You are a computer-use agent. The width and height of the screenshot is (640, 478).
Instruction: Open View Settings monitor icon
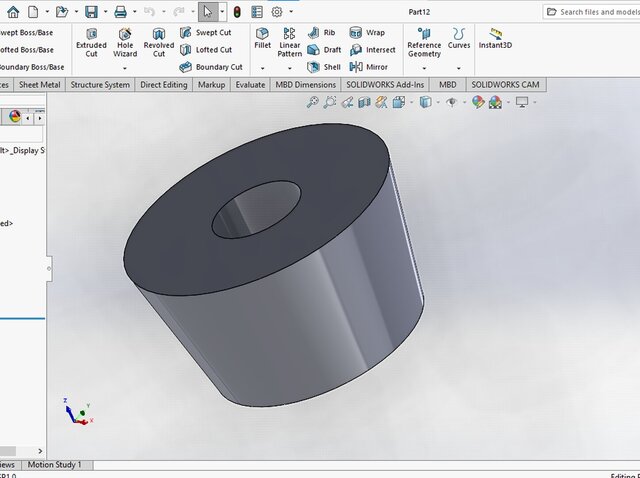click(x=522, y=102)
